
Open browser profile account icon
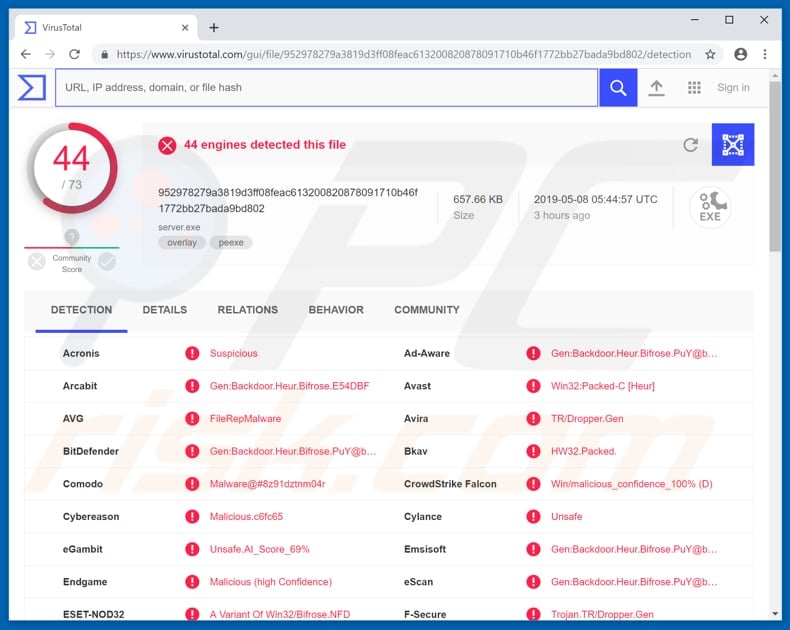click(x=740, y=54)
